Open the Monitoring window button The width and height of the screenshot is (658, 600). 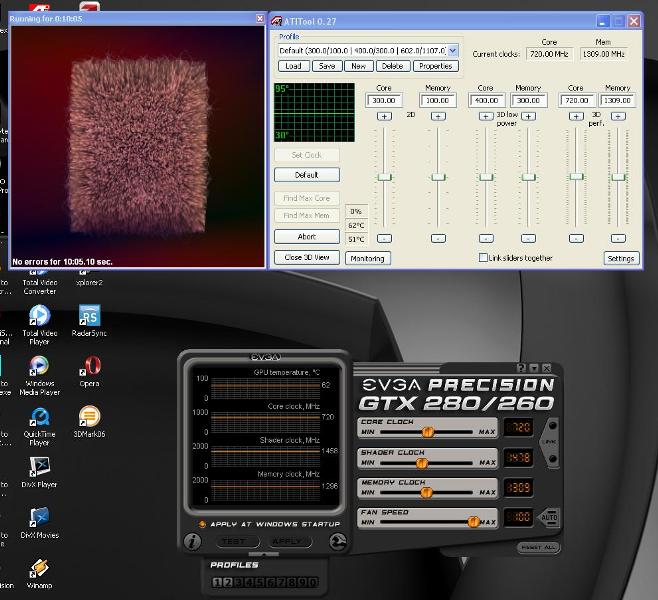coord(368,258)
